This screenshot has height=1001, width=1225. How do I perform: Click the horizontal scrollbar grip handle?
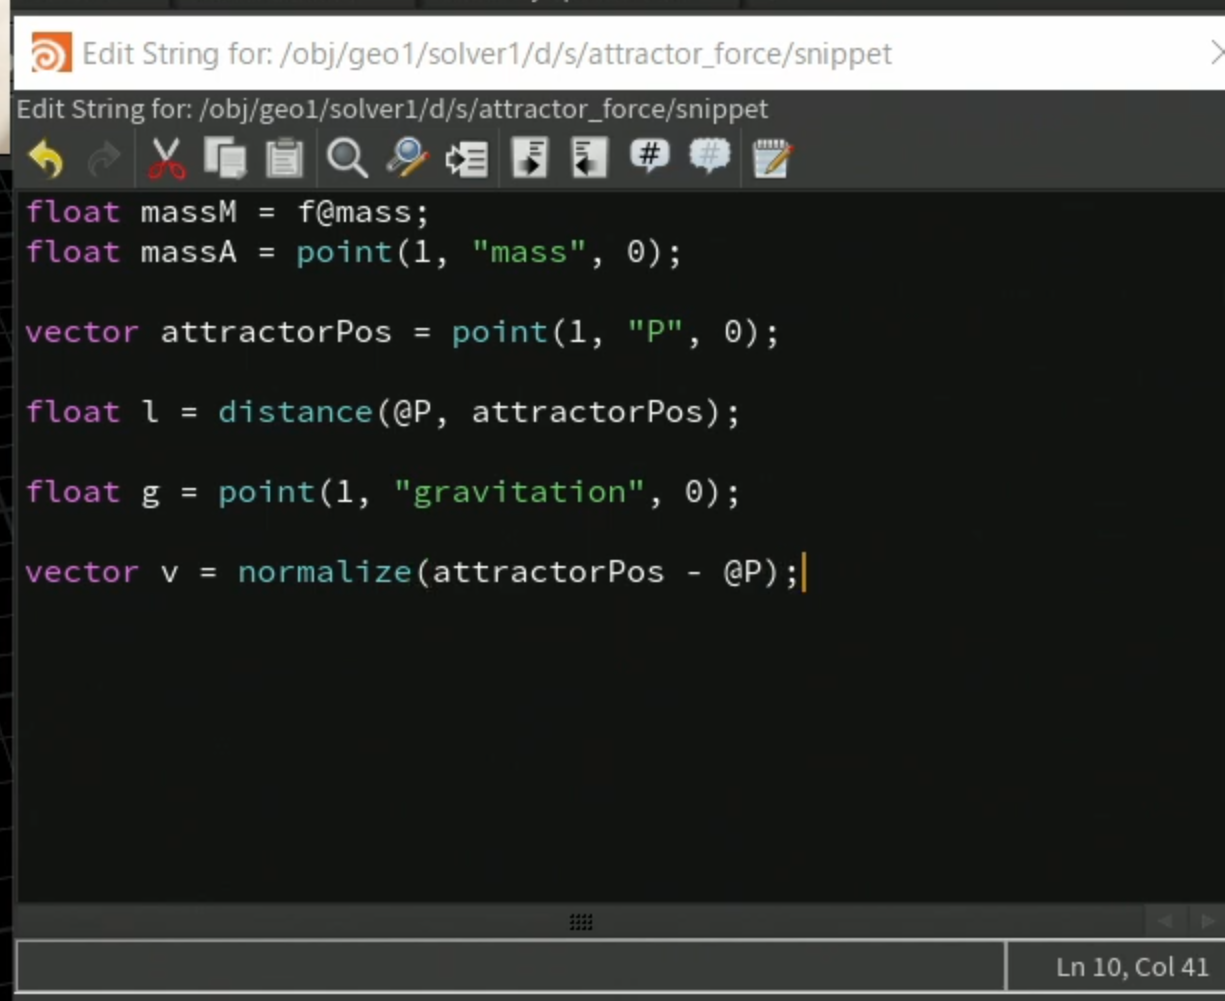click(x=581, y=922)
